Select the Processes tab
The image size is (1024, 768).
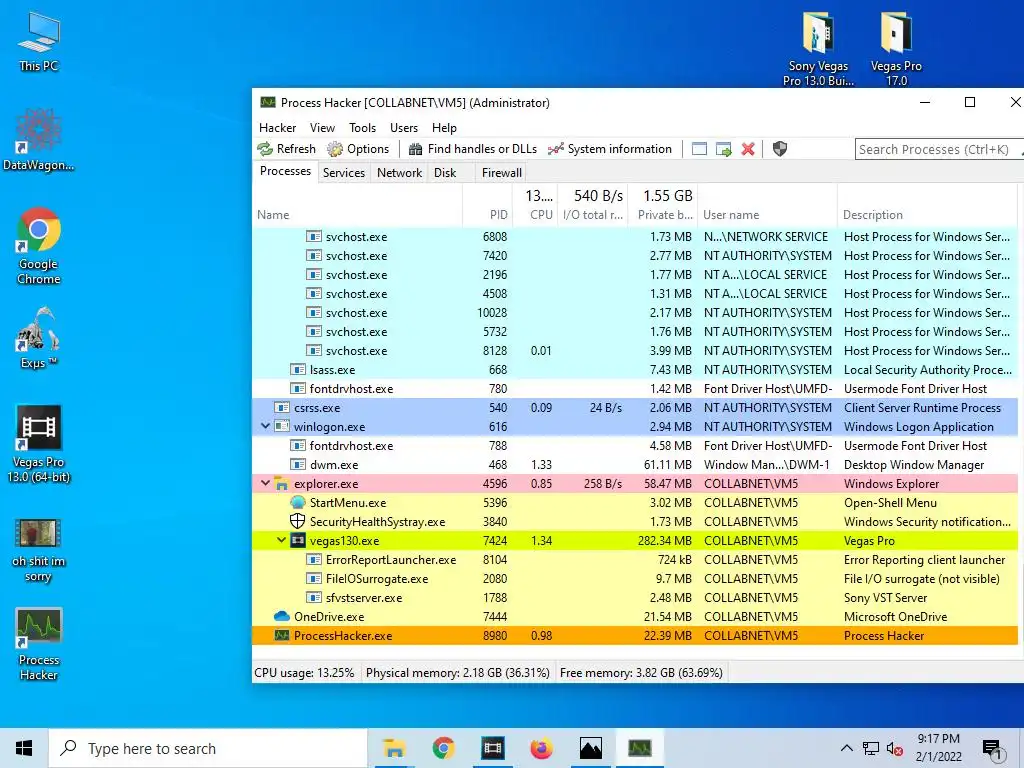[x=285, y=171]
